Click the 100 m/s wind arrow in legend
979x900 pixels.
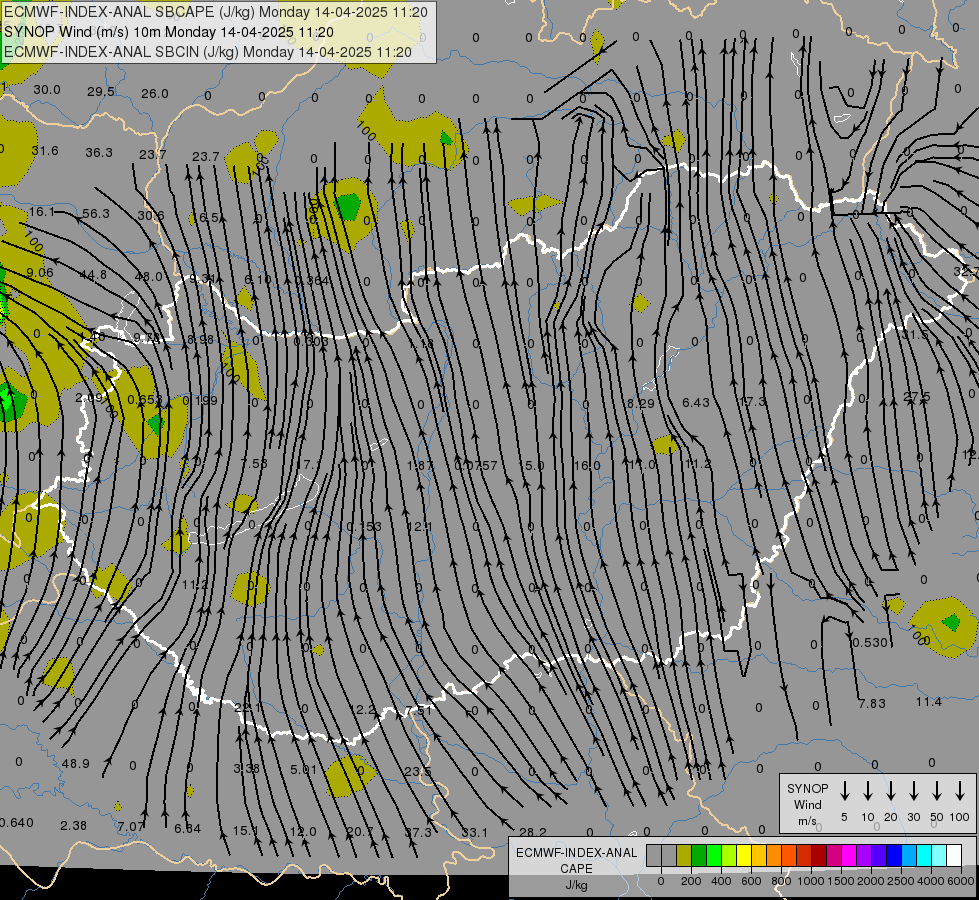960,791
